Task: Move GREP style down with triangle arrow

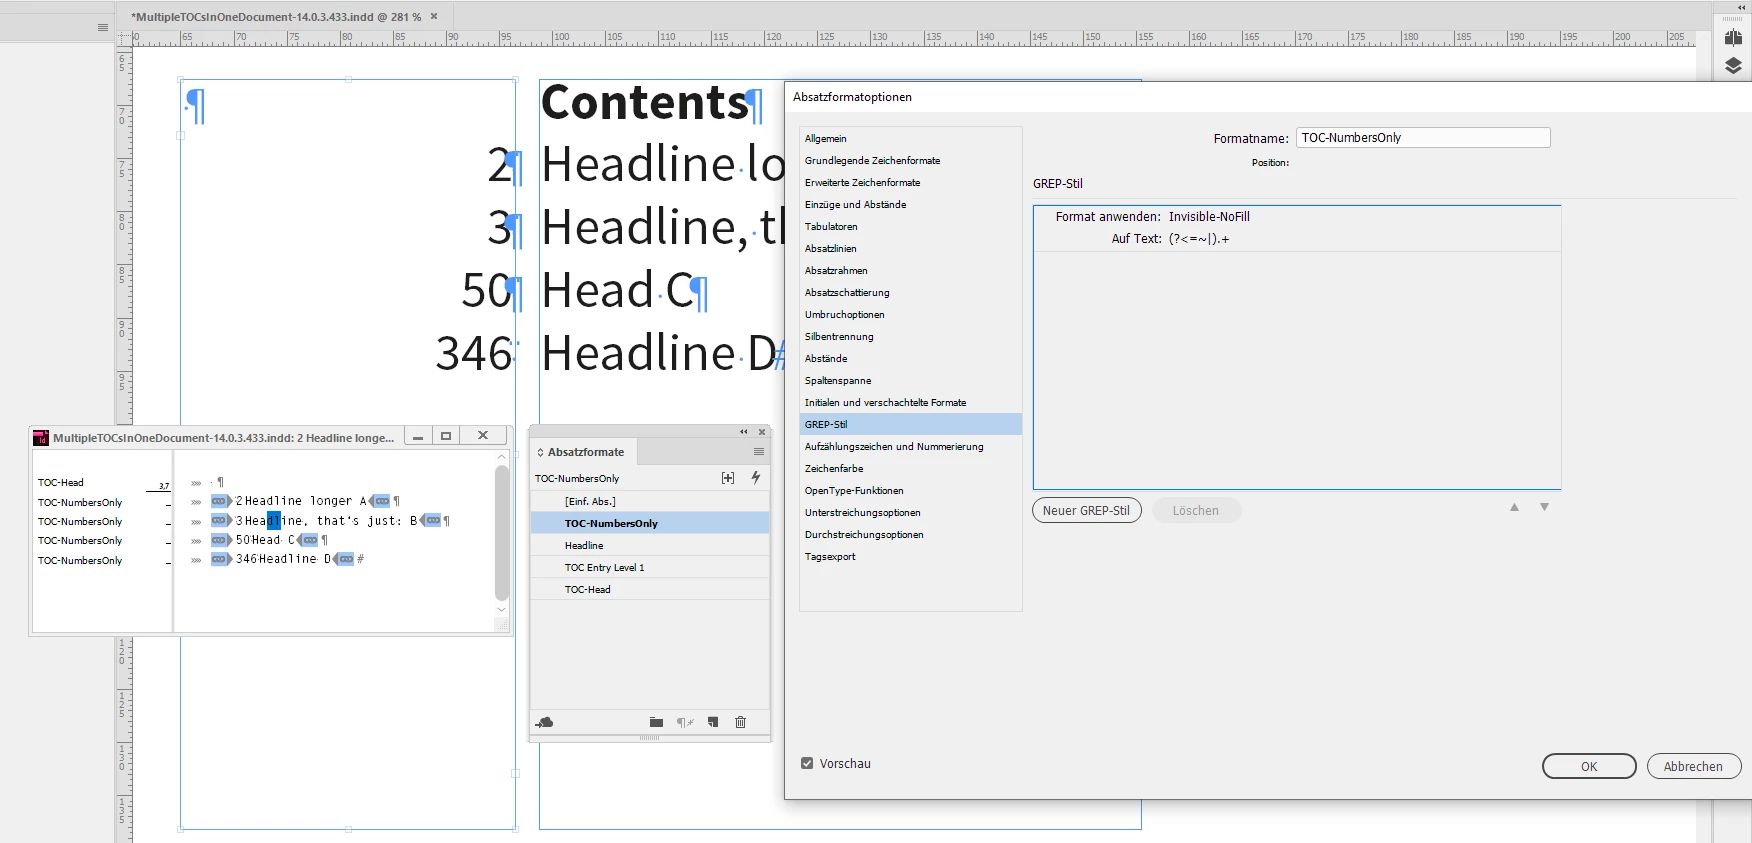Action: [x=1544, y=507]
